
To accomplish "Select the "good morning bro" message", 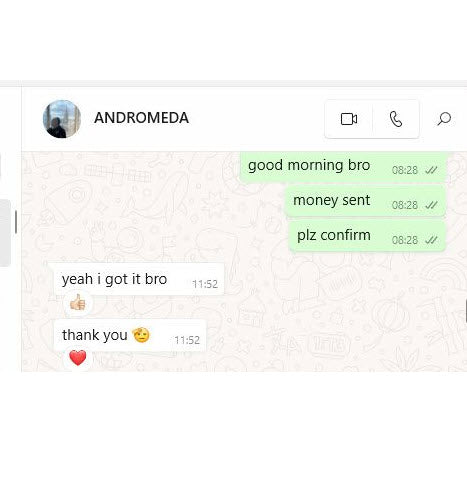I will click(343, 167).
